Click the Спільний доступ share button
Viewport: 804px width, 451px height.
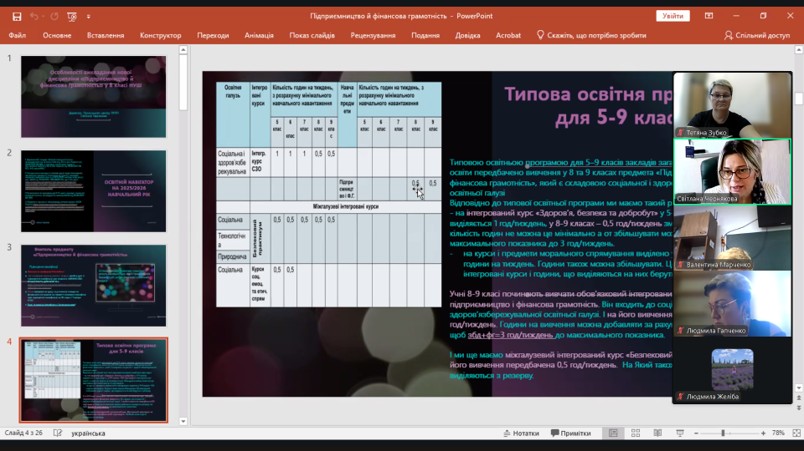point(757,35)
